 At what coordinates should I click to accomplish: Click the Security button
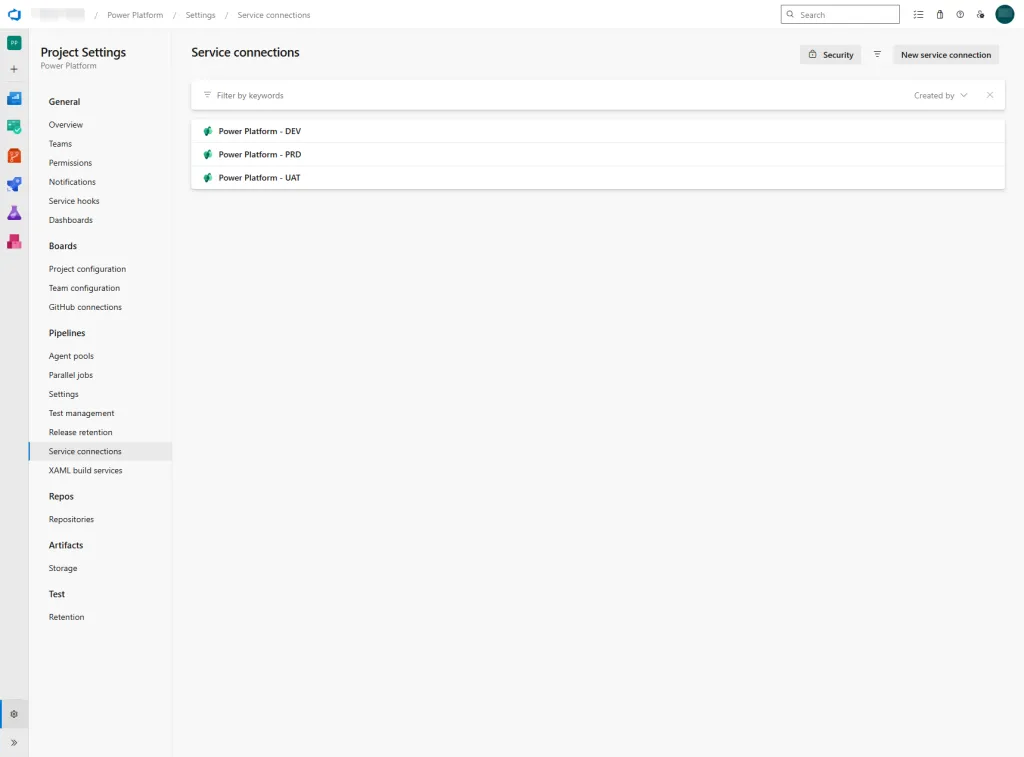click(x=831, y=55)
